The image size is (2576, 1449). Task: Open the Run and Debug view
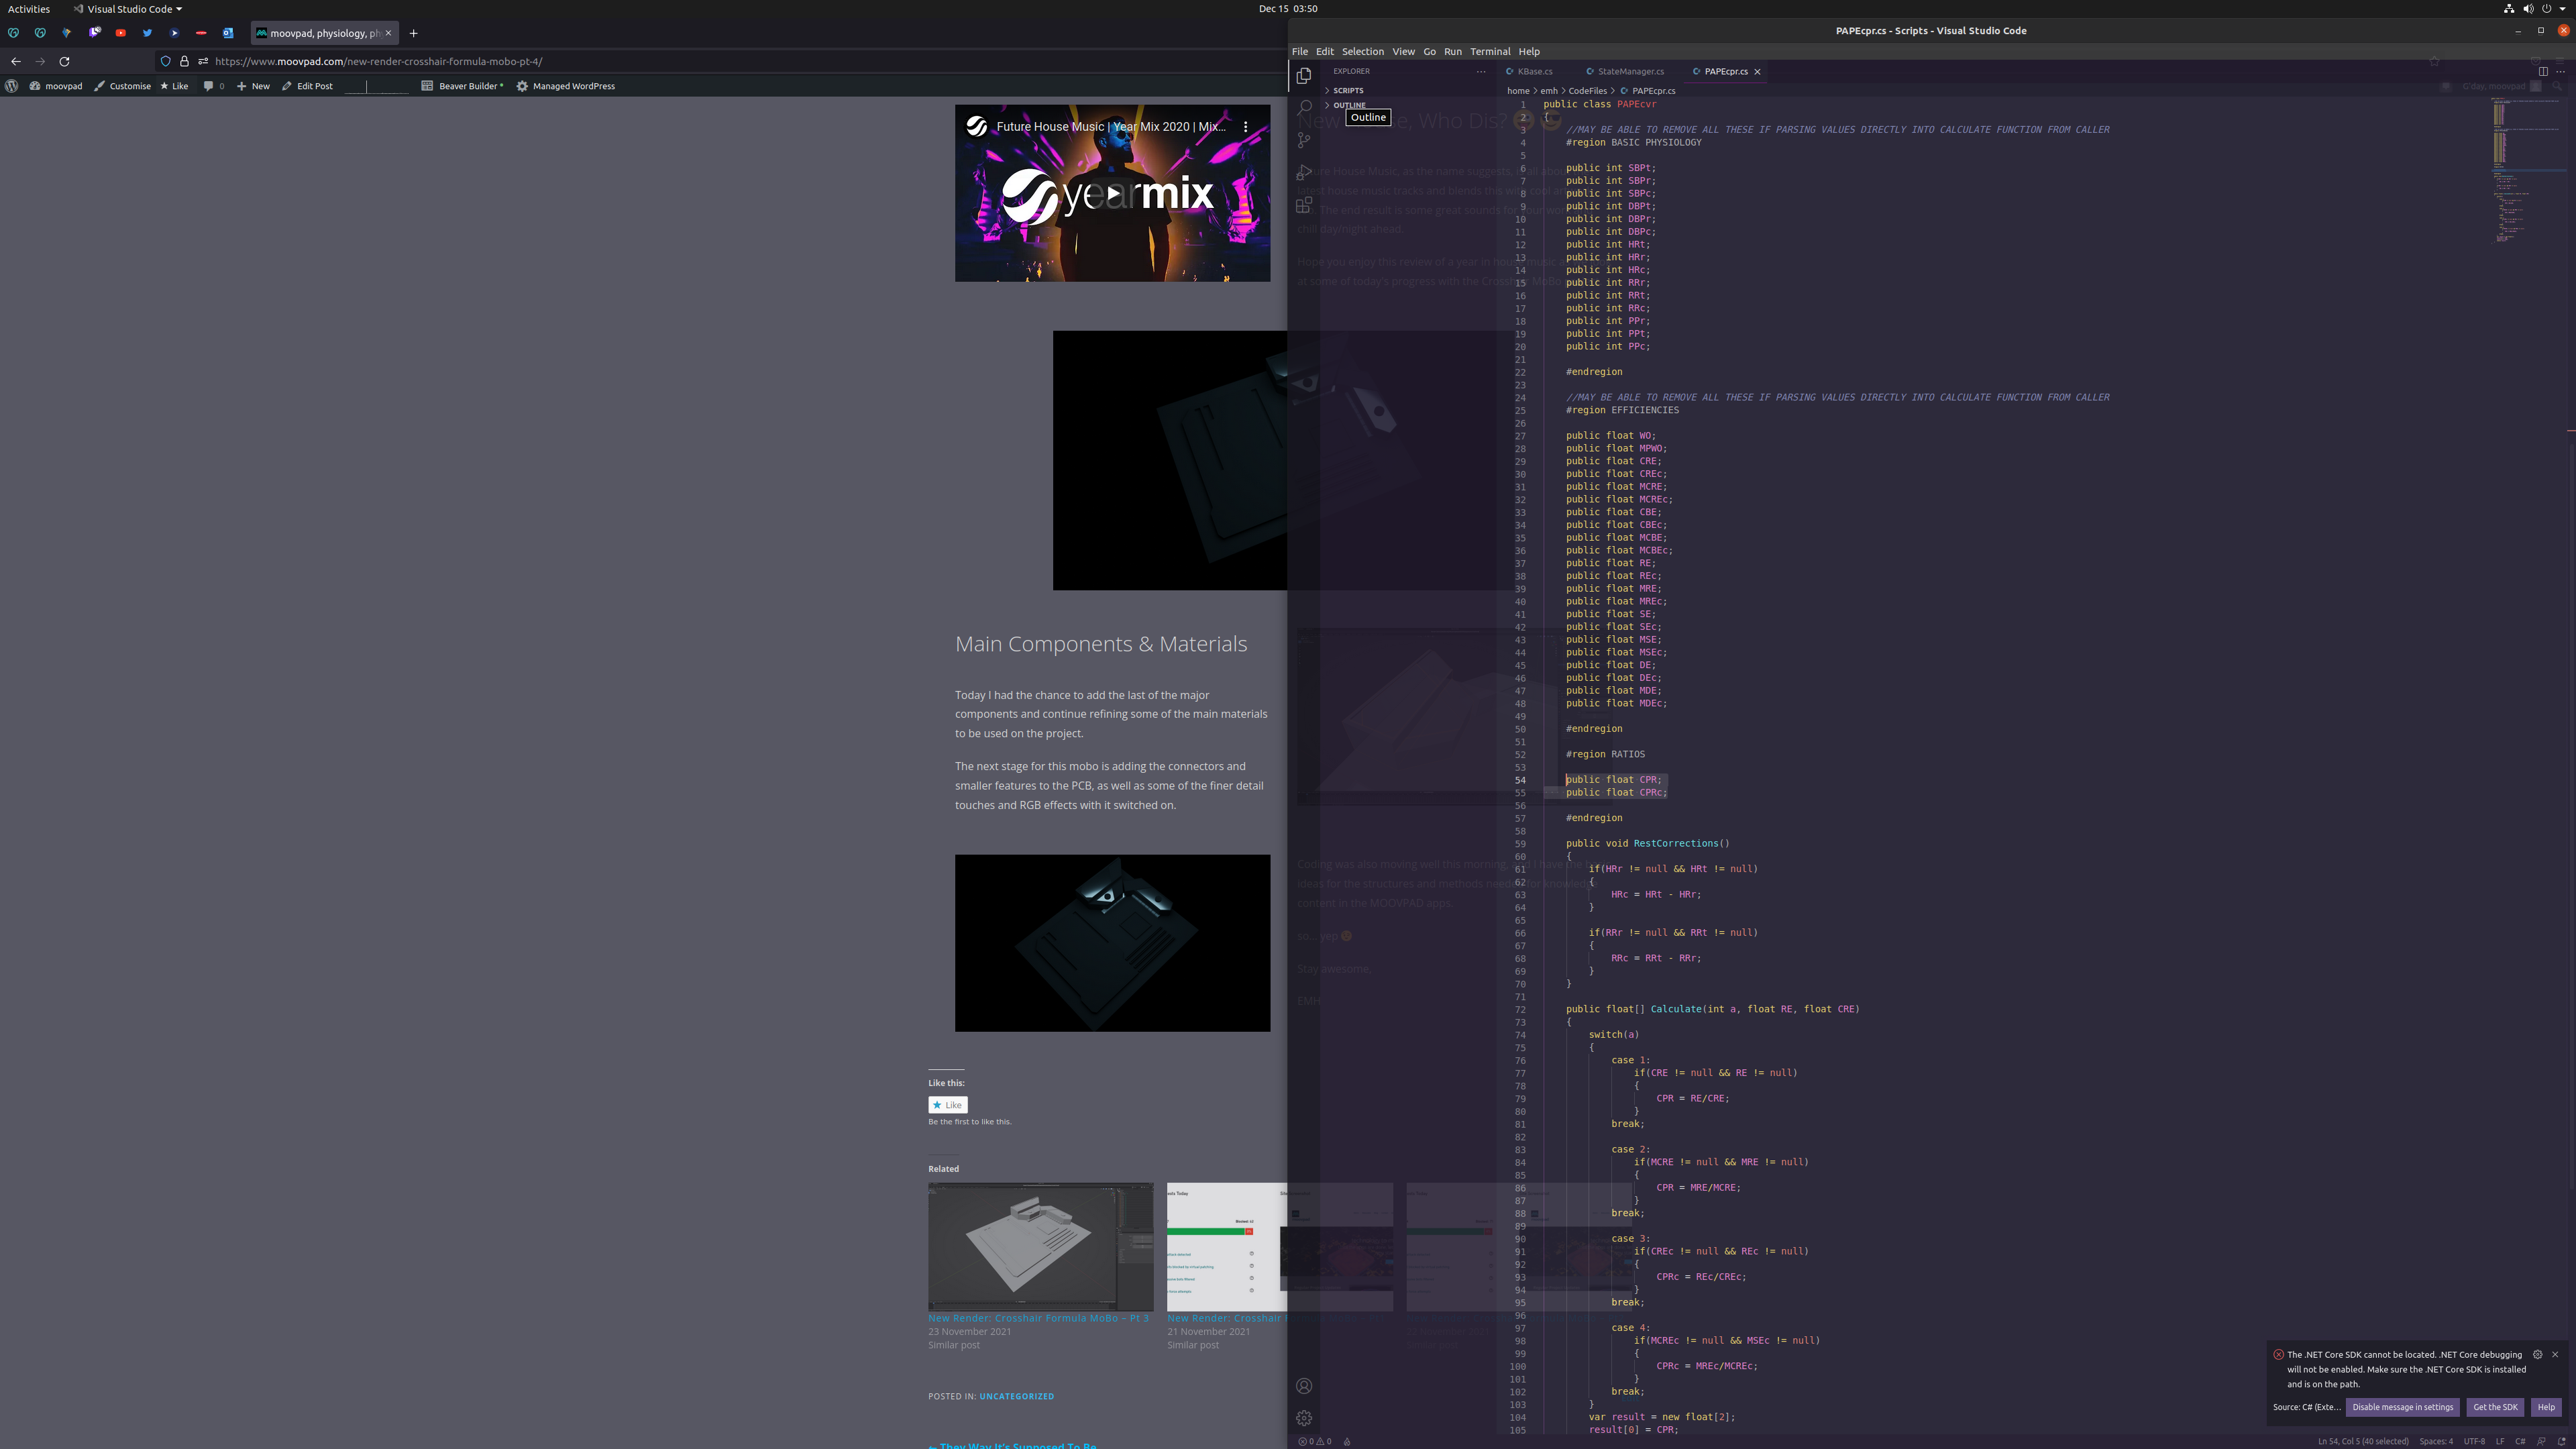click(1304, 173)
